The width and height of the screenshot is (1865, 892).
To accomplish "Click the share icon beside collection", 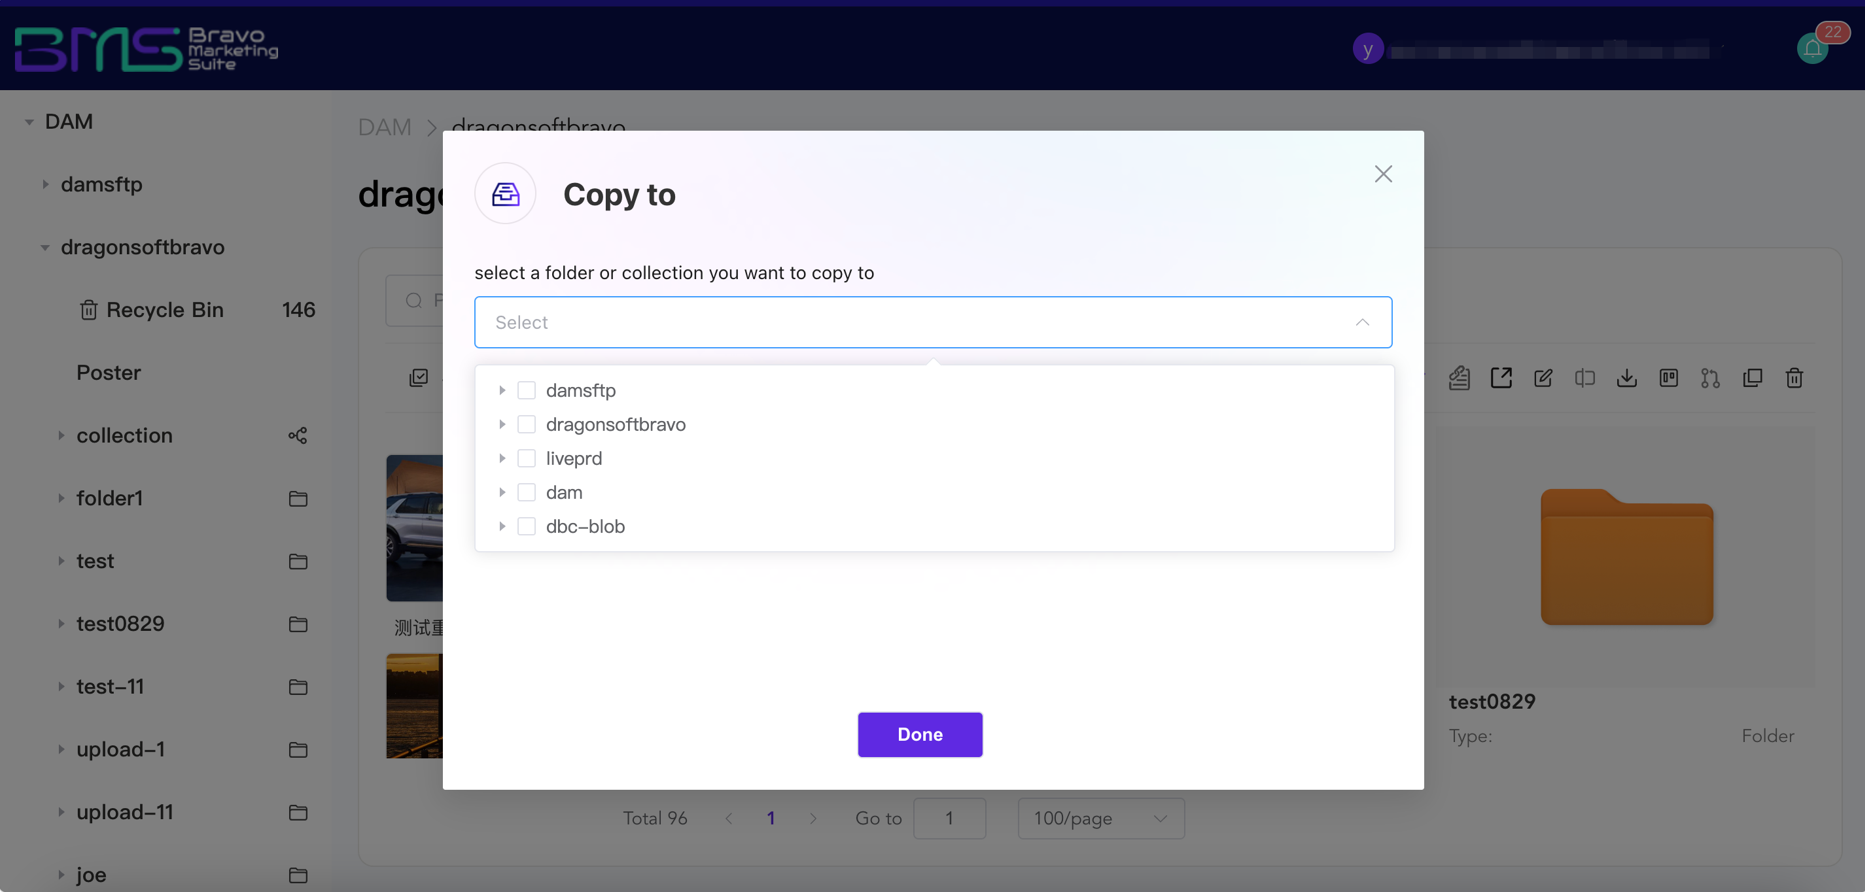I will (x=298, y=436).
